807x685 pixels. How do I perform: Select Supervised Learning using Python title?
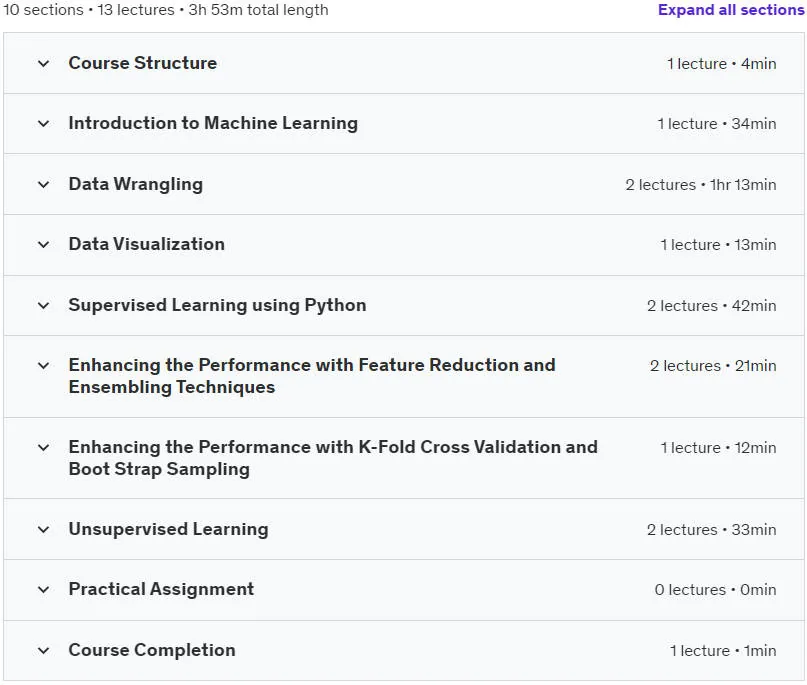[217, 305]
